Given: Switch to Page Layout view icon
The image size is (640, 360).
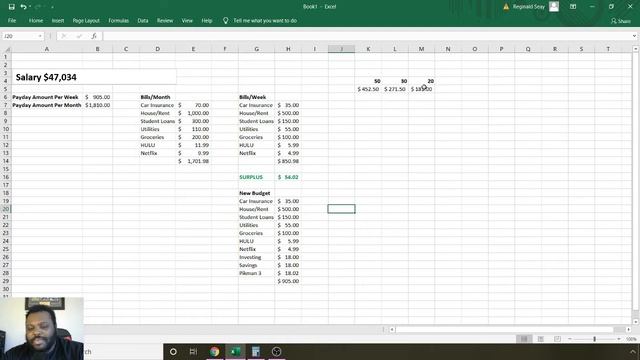Looking at the screenshot, I should 540,339.
